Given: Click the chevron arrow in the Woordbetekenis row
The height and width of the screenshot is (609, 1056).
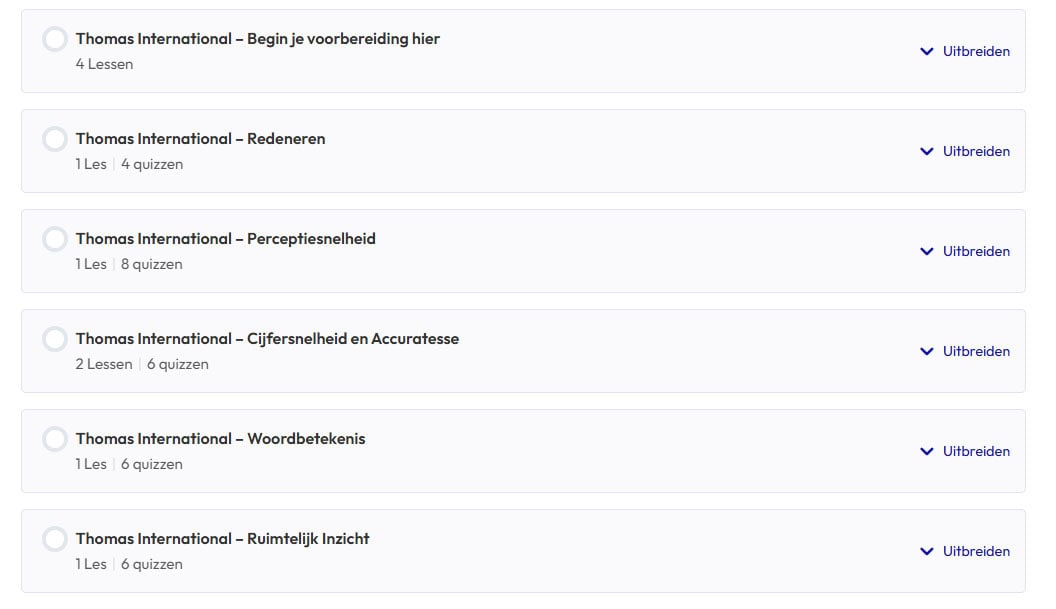Looking at the screenshot, I should click(x=926, y=451).
